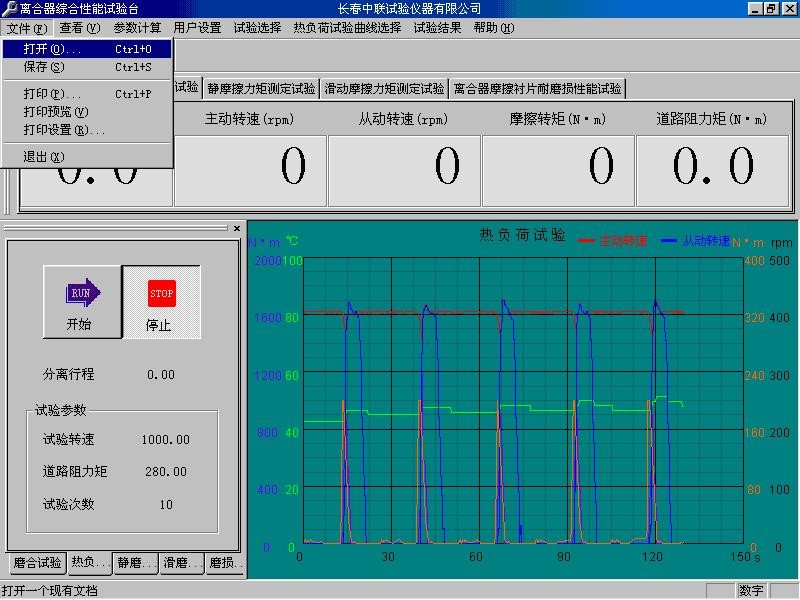Switch to 离合器摩擦衬片耐磨损性能试验 tab
This screenshot has height=600, width=800.
pos(537,89)
